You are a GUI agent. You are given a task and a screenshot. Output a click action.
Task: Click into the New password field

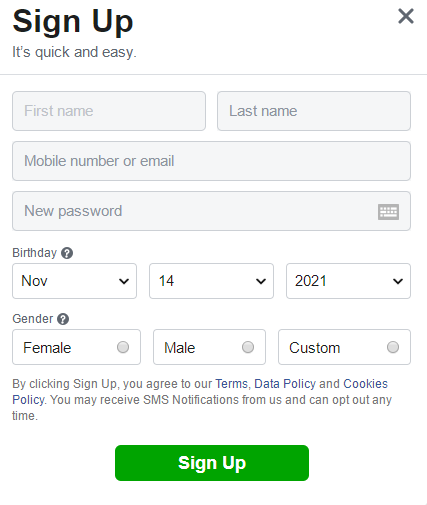[x=211, y=211]
